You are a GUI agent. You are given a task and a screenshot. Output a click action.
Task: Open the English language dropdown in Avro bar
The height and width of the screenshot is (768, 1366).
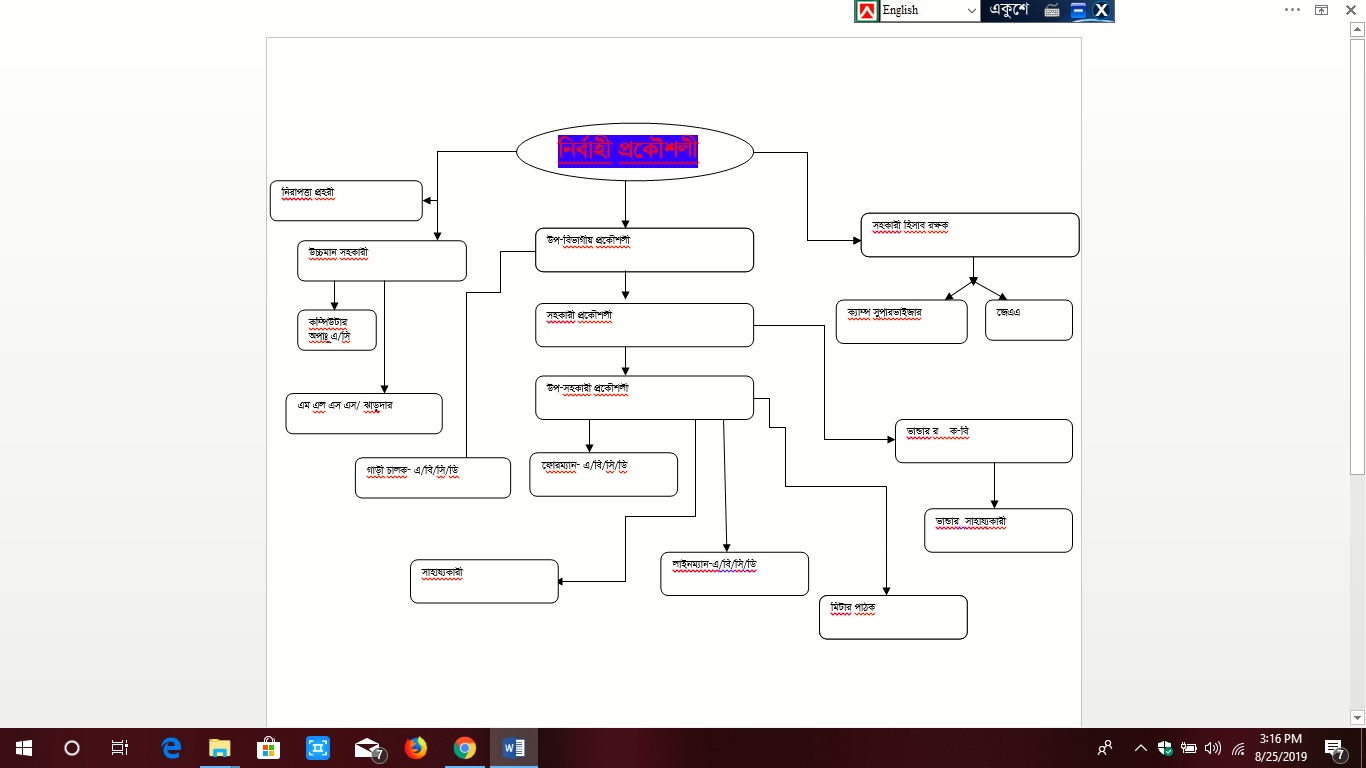[x=971, y=10]
